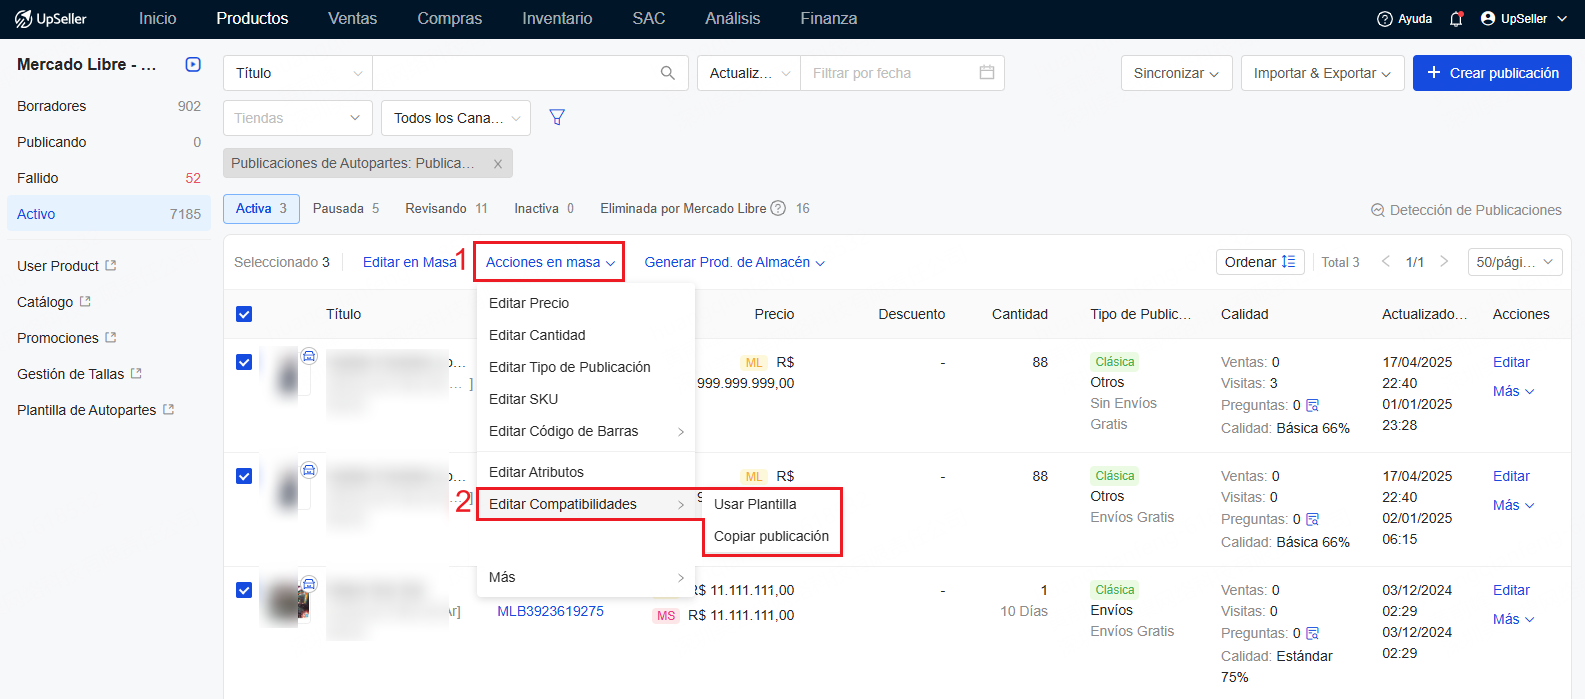
Task: Switch to the Pausada tab
Action: pyautogui.click(x=346, y=208)
